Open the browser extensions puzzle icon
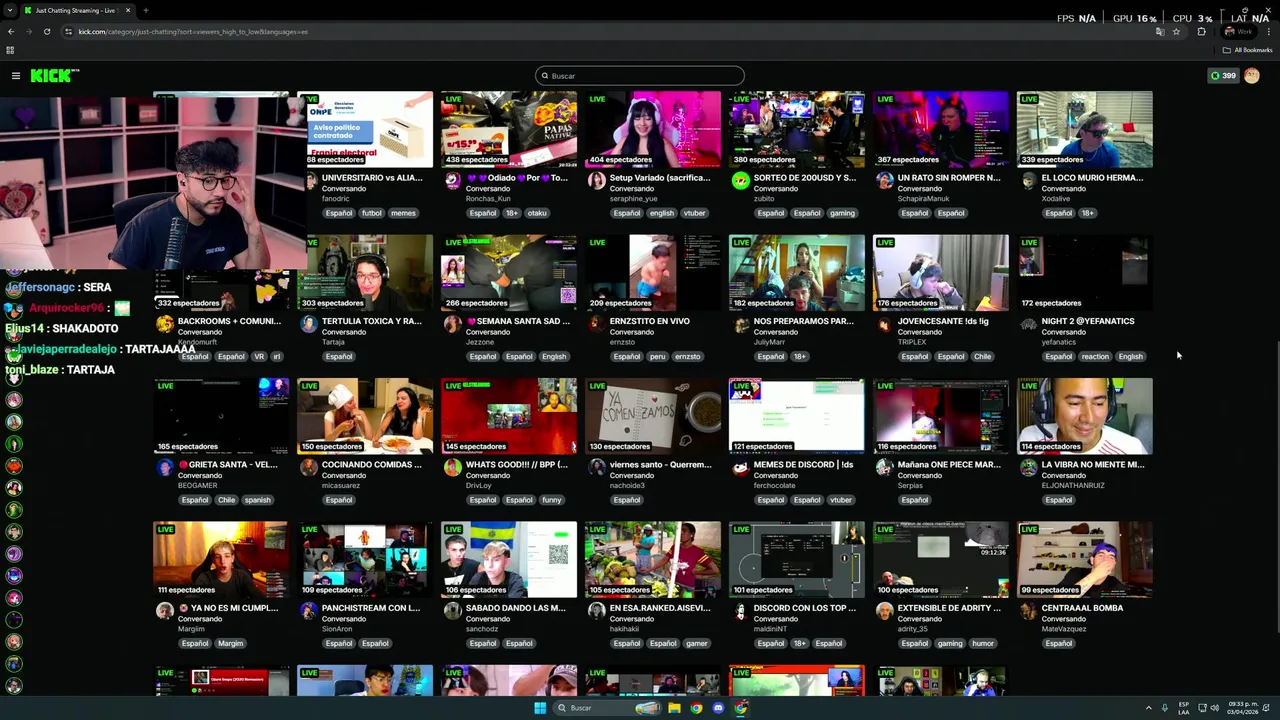Screen dimensions: 1280x720 click(x=1201, y=31)
